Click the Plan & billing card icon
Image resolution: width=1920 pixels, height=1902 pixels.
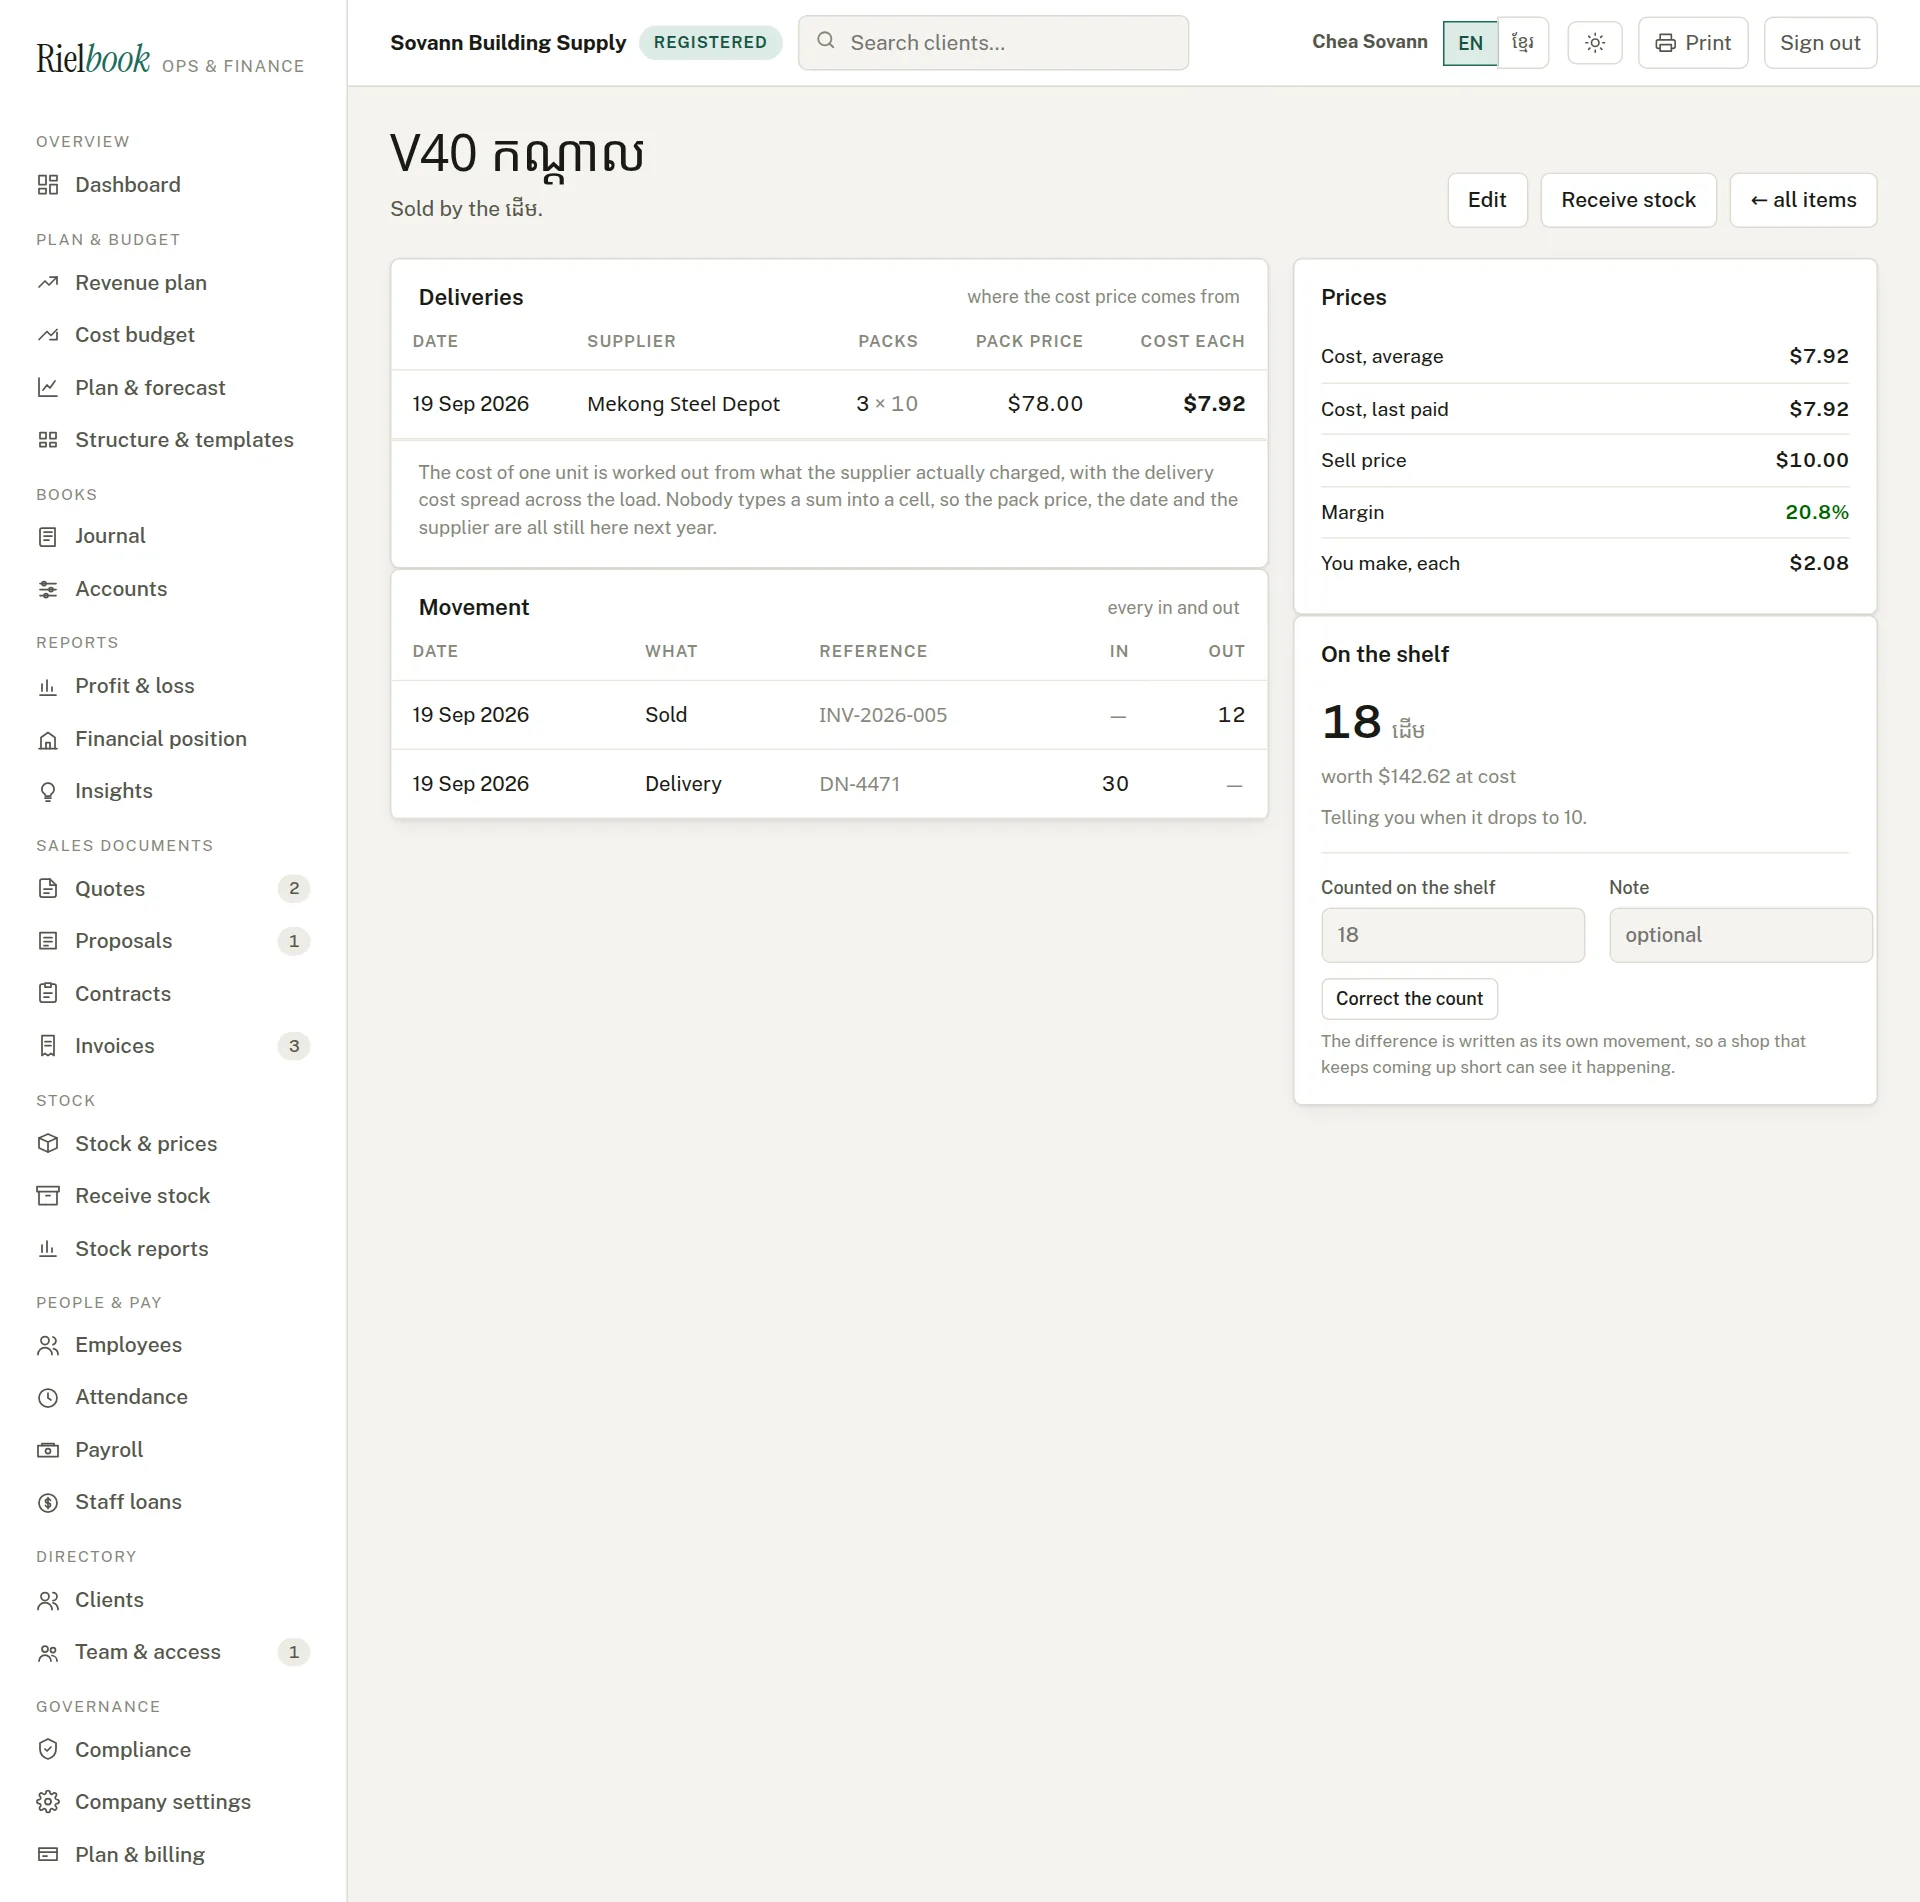[x=47, y=1855]
